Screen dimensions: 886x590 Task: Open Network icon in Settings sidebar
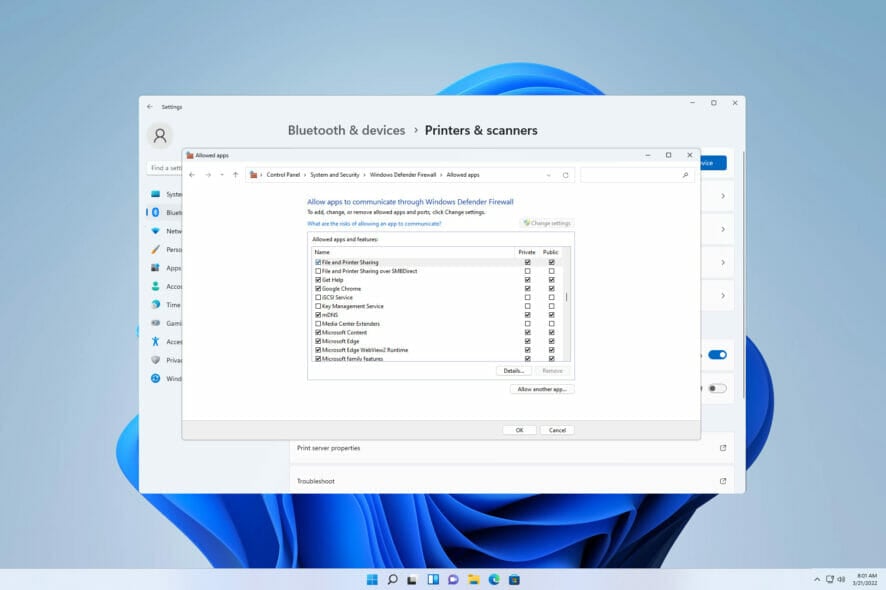pos(155,231)
